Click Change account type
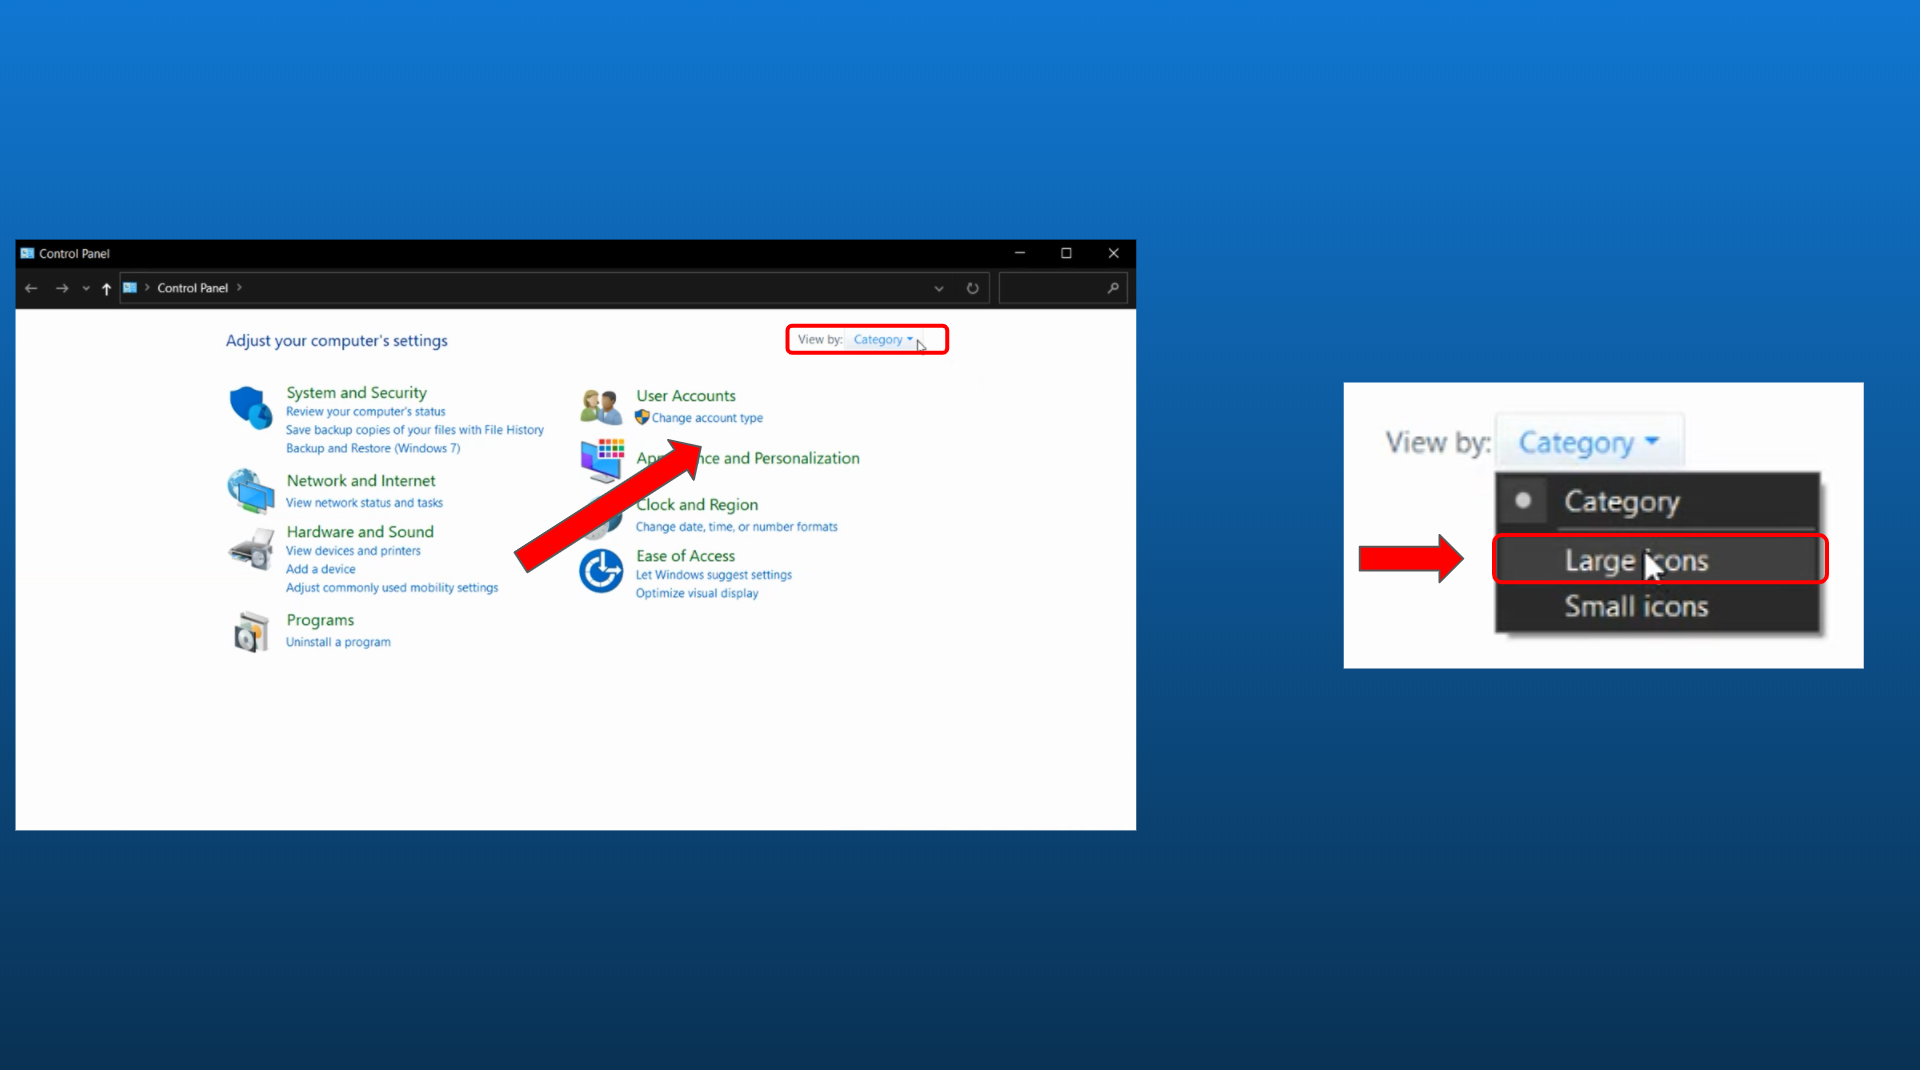The image size is (1920, 1070). tap(707, 418)
